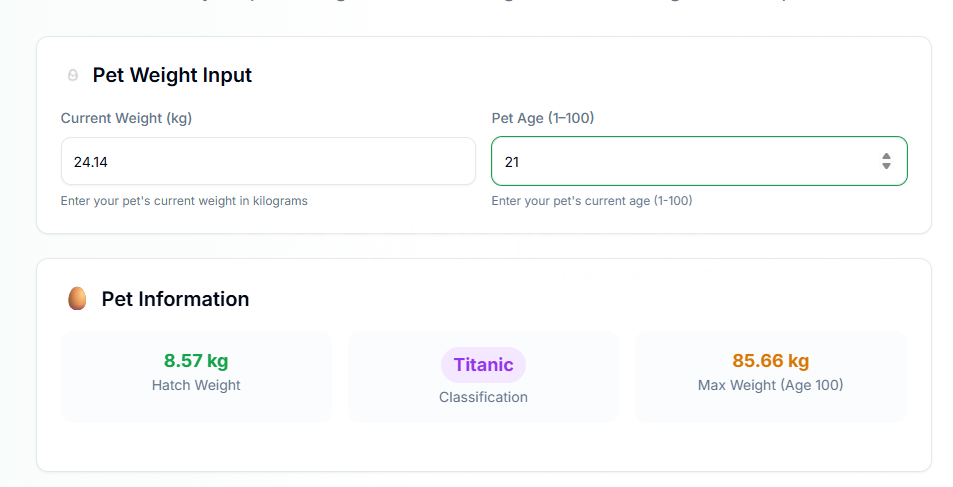Click the Max Weight (Age 100) caption
This screenshot has width=953, height=487.
[x=771, y=385]
